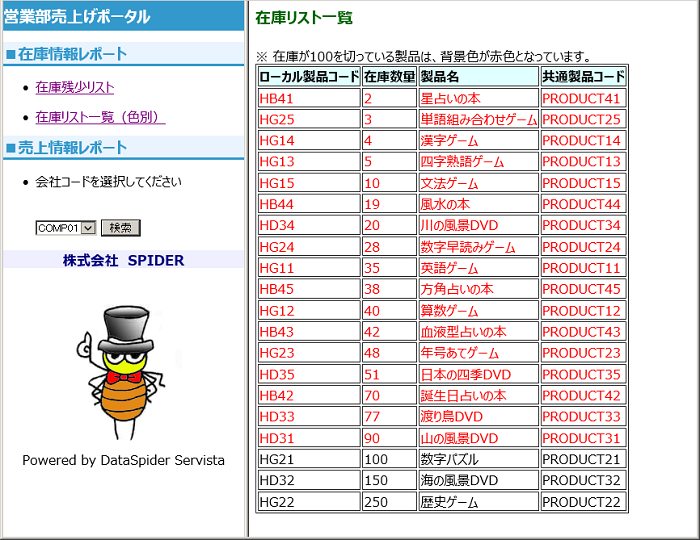Click the 共通製品コード column header
This screenshot has width=700, height=540.
583,77
